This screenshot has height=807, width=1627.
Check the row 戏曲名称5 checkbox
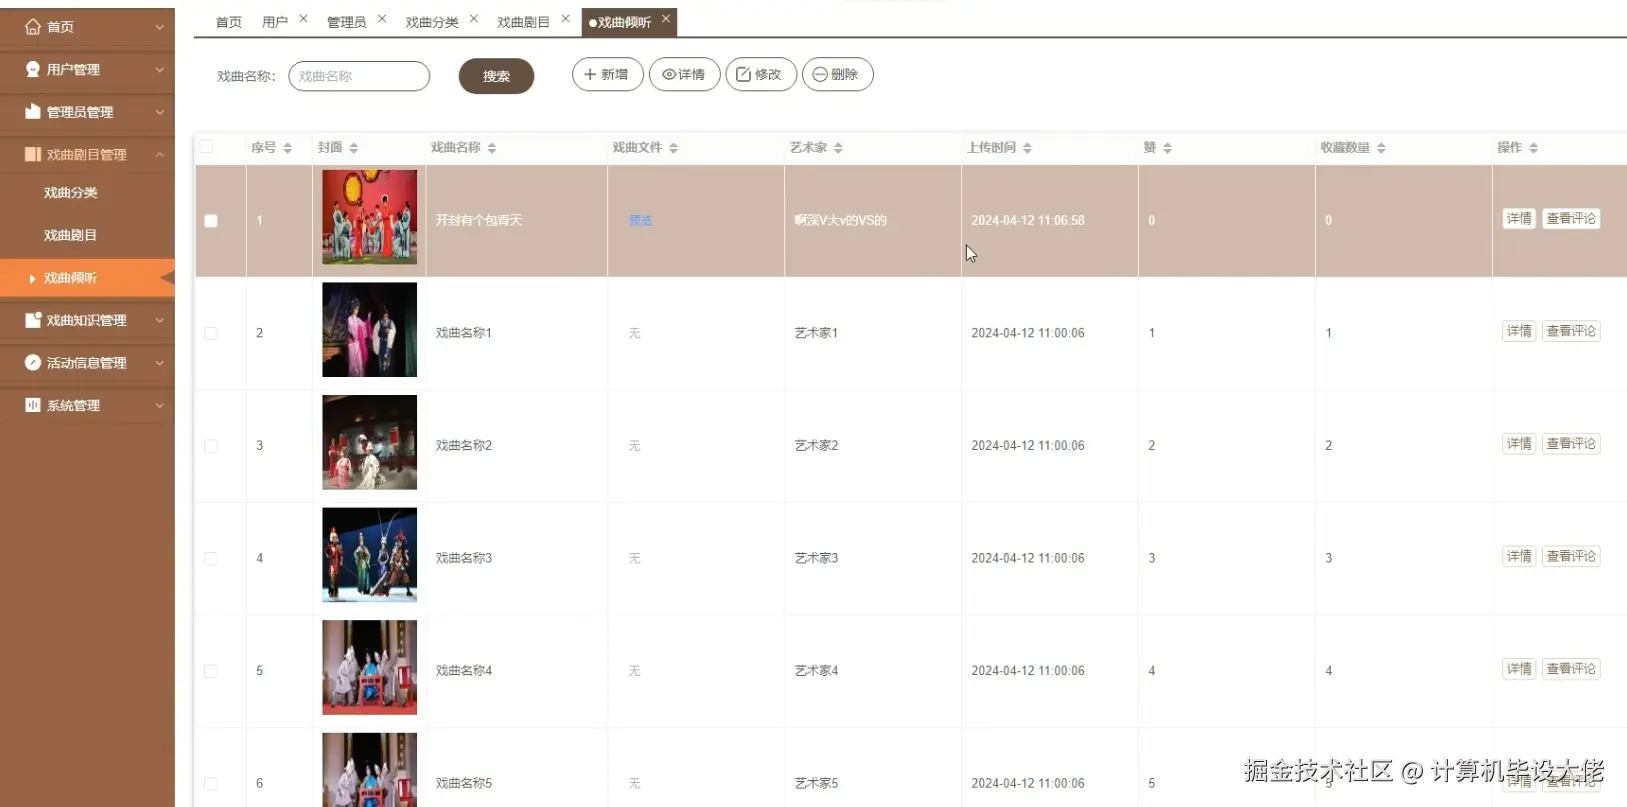[x=211, y=783]
